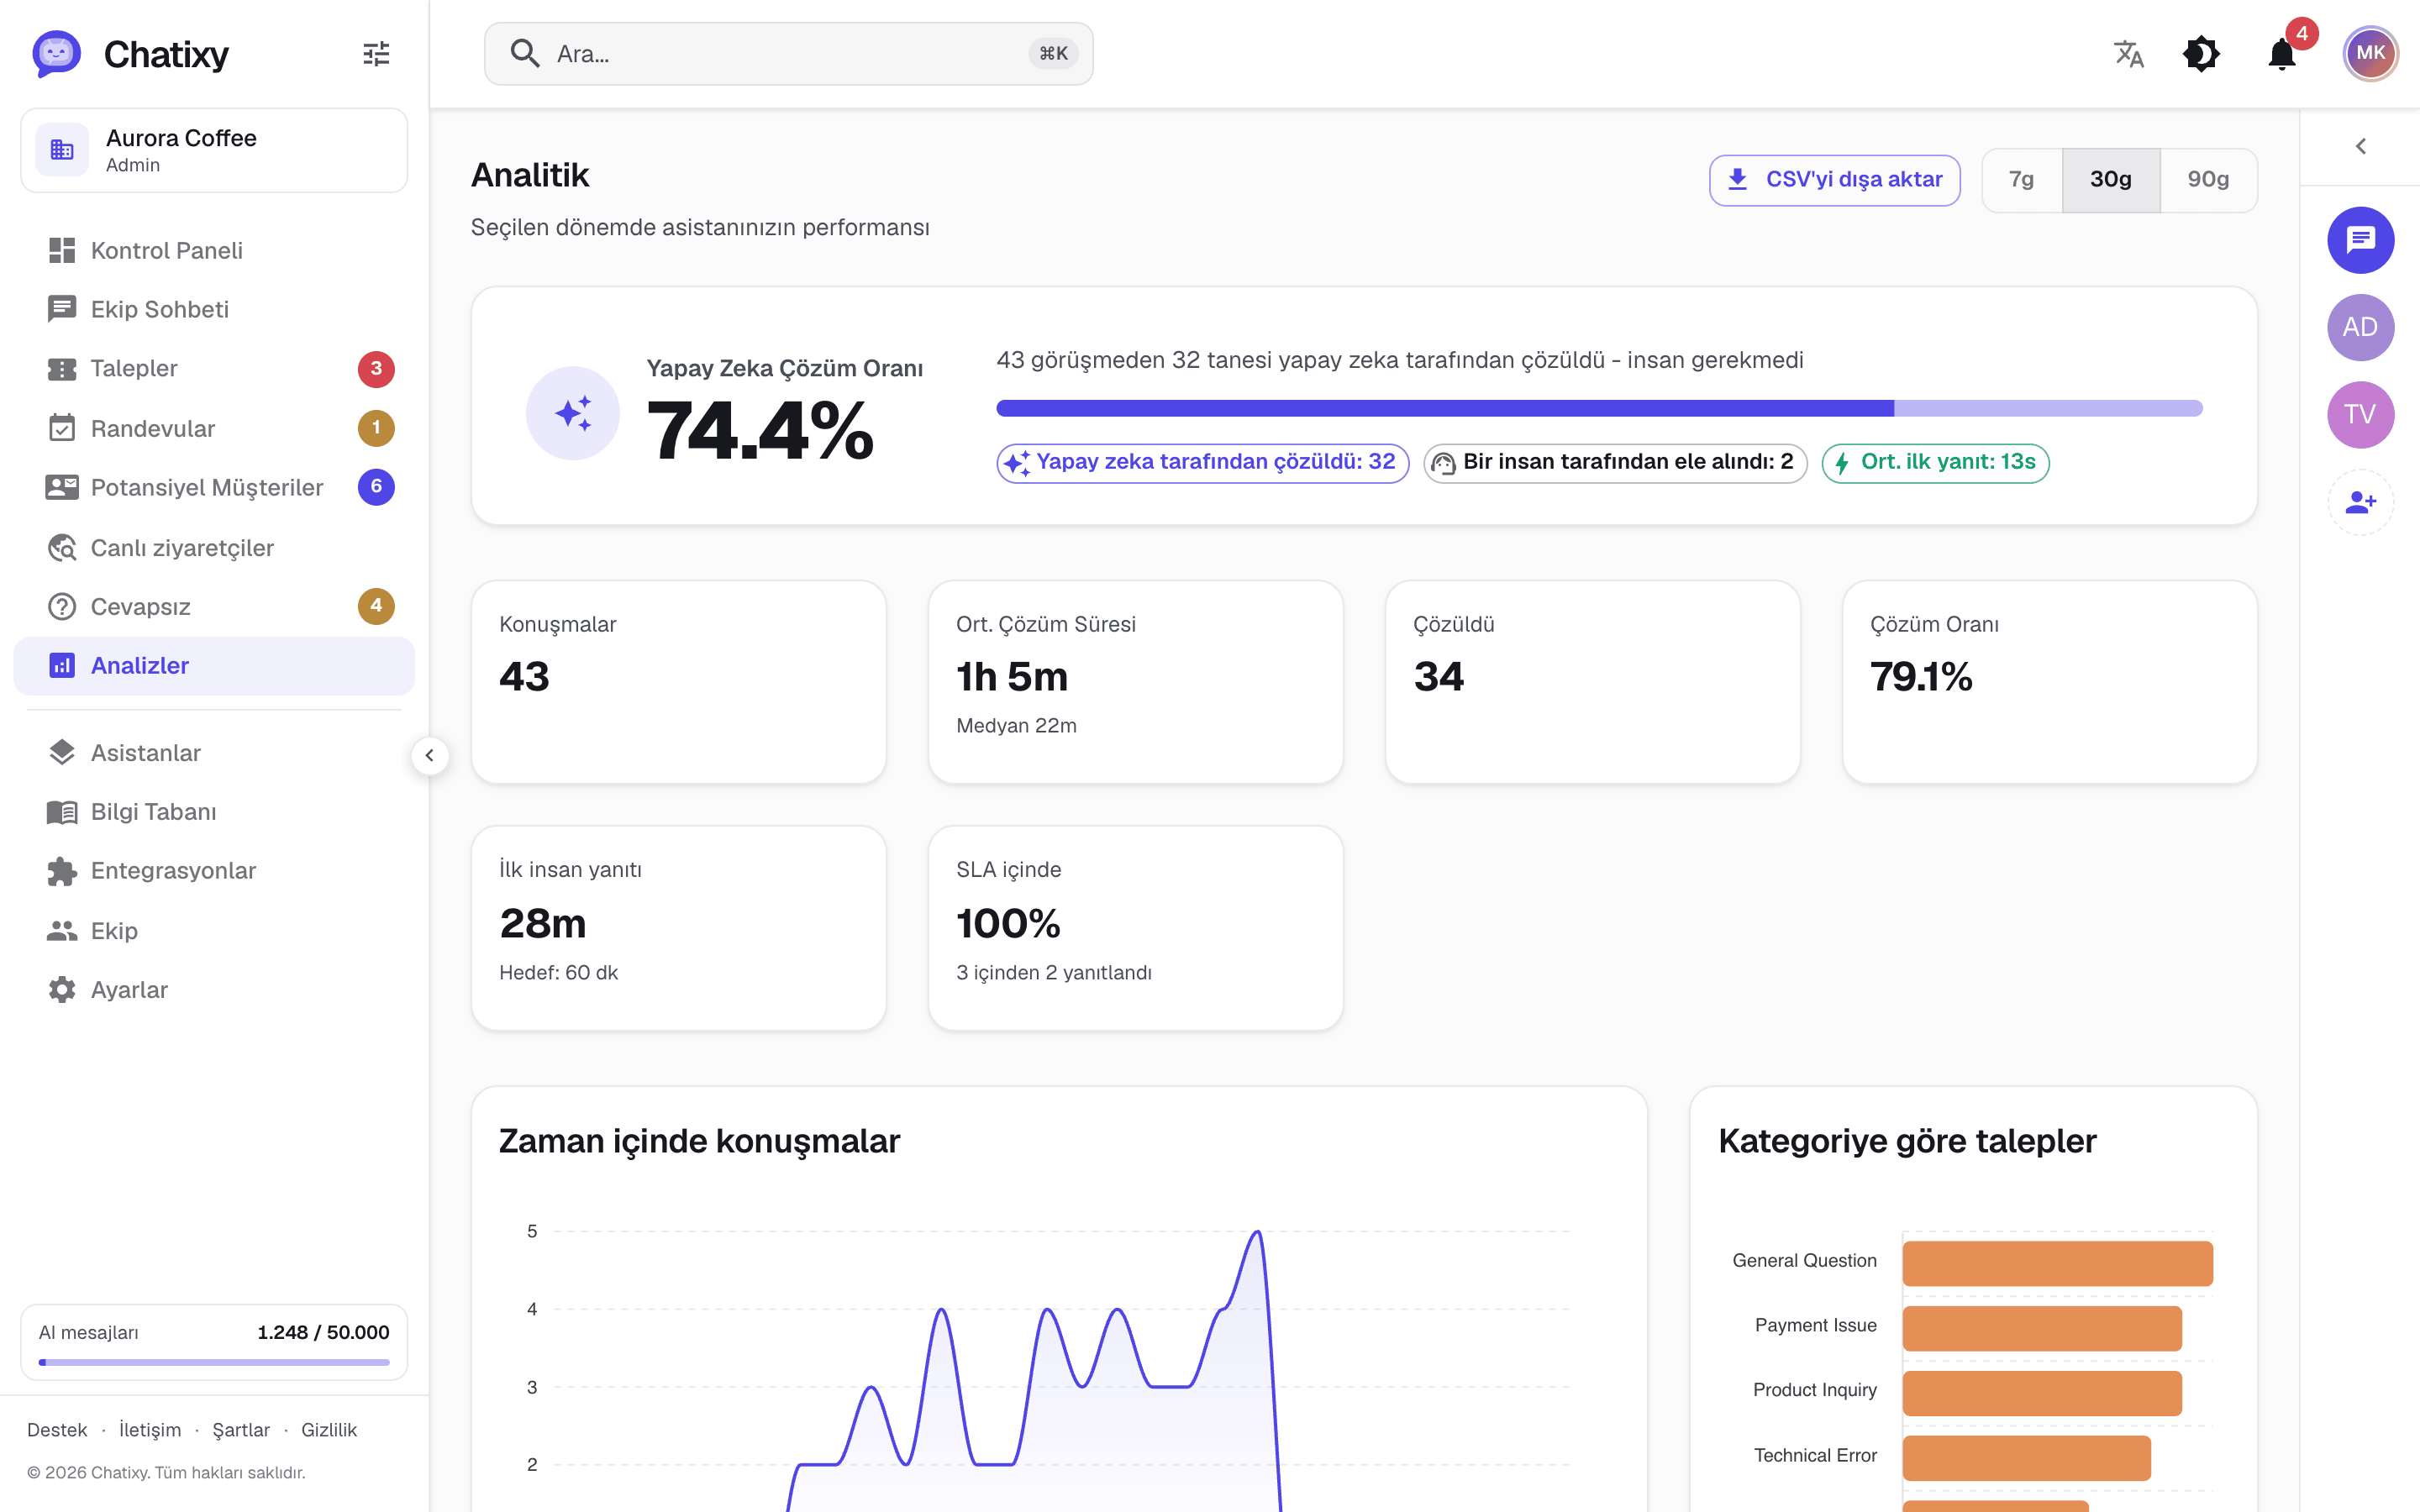Viewport: 2420px width, 1512px height.
Task: Collapse the right chat panel chevron
Action: (2360, 147)
